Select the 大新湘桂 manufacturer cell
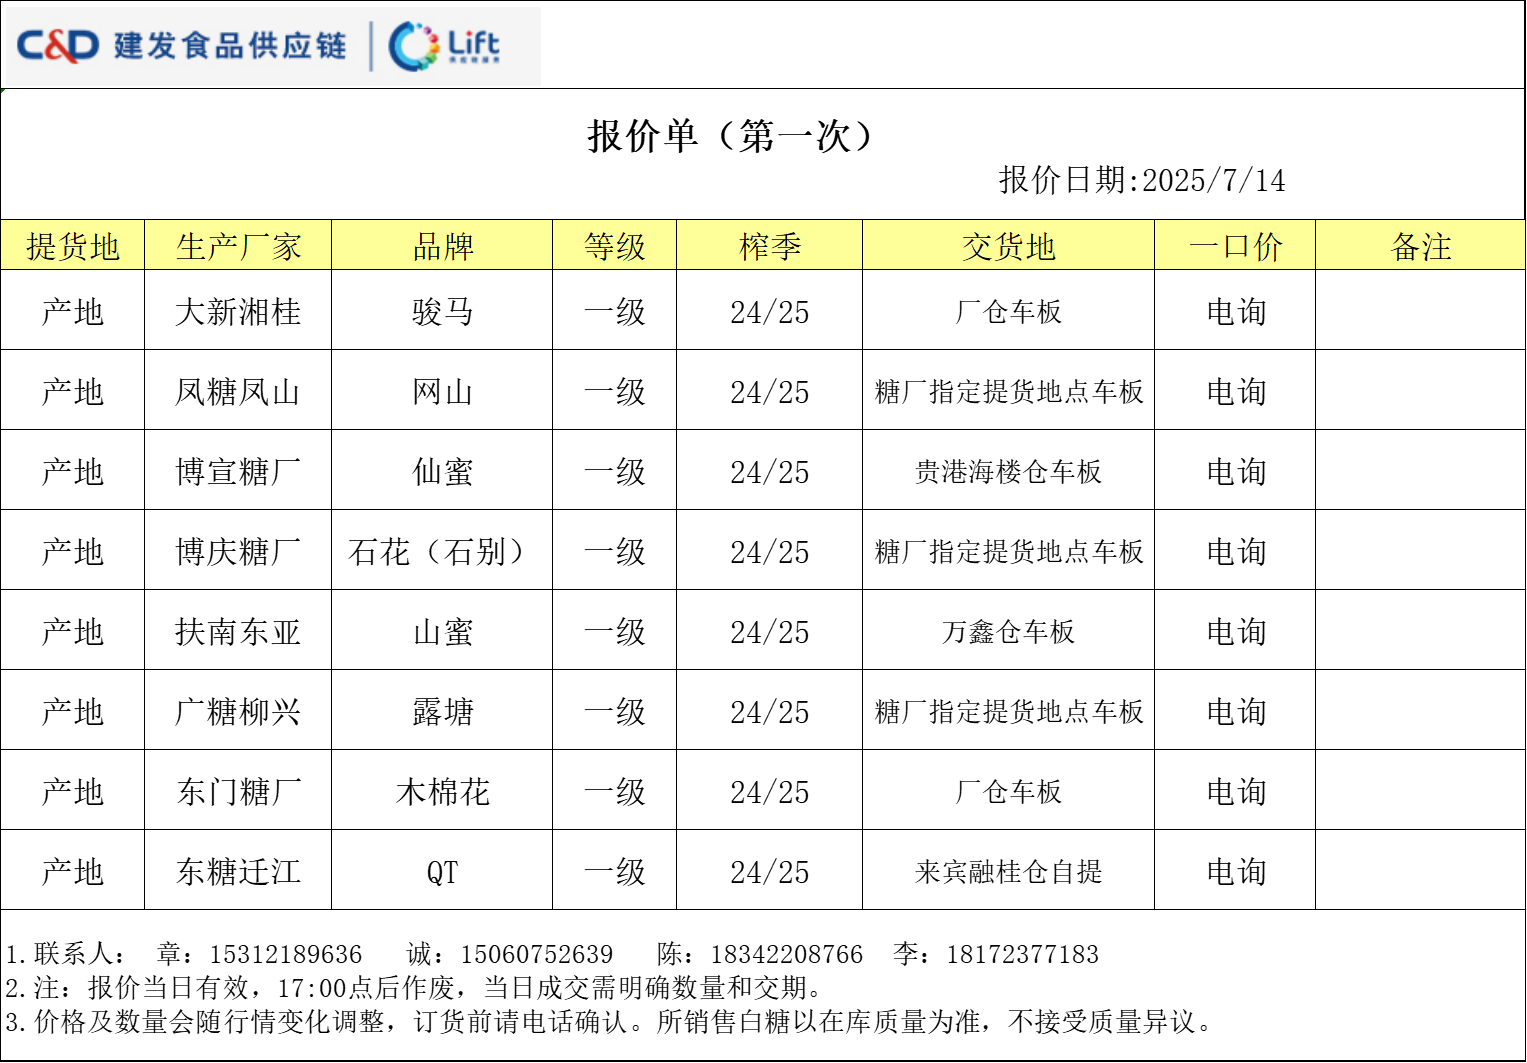This screenshot has height=1063, width=1527. 238,312
